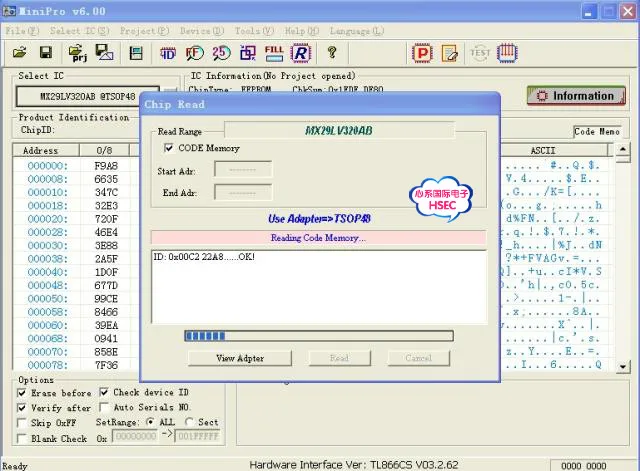Open the Help menu

point(302,31)
